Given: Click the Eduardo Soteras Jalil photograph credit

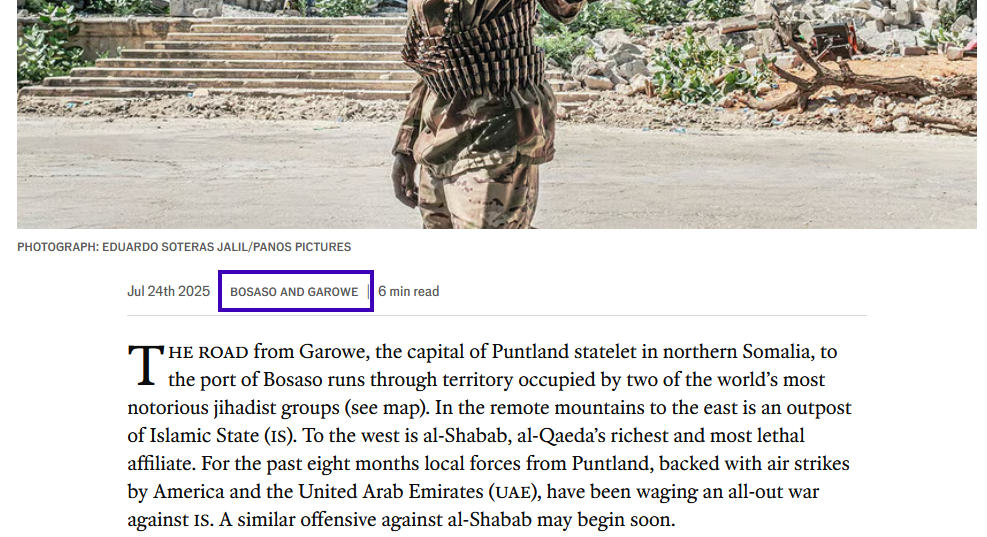Looking at the screenshot, I should [184, 247].
